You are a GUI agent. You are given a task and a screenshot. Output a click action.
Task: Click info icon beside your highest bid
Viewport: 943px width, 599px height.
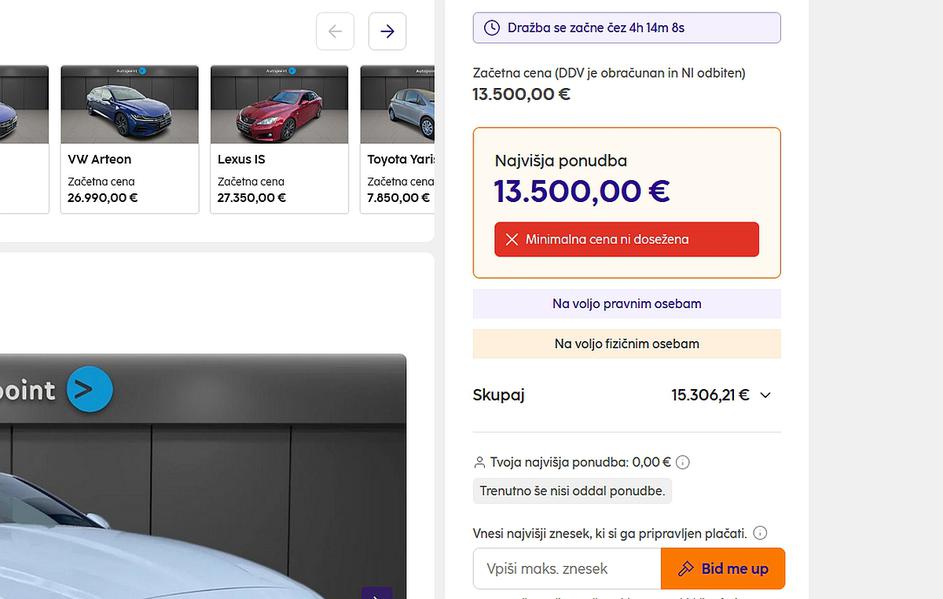683,462
